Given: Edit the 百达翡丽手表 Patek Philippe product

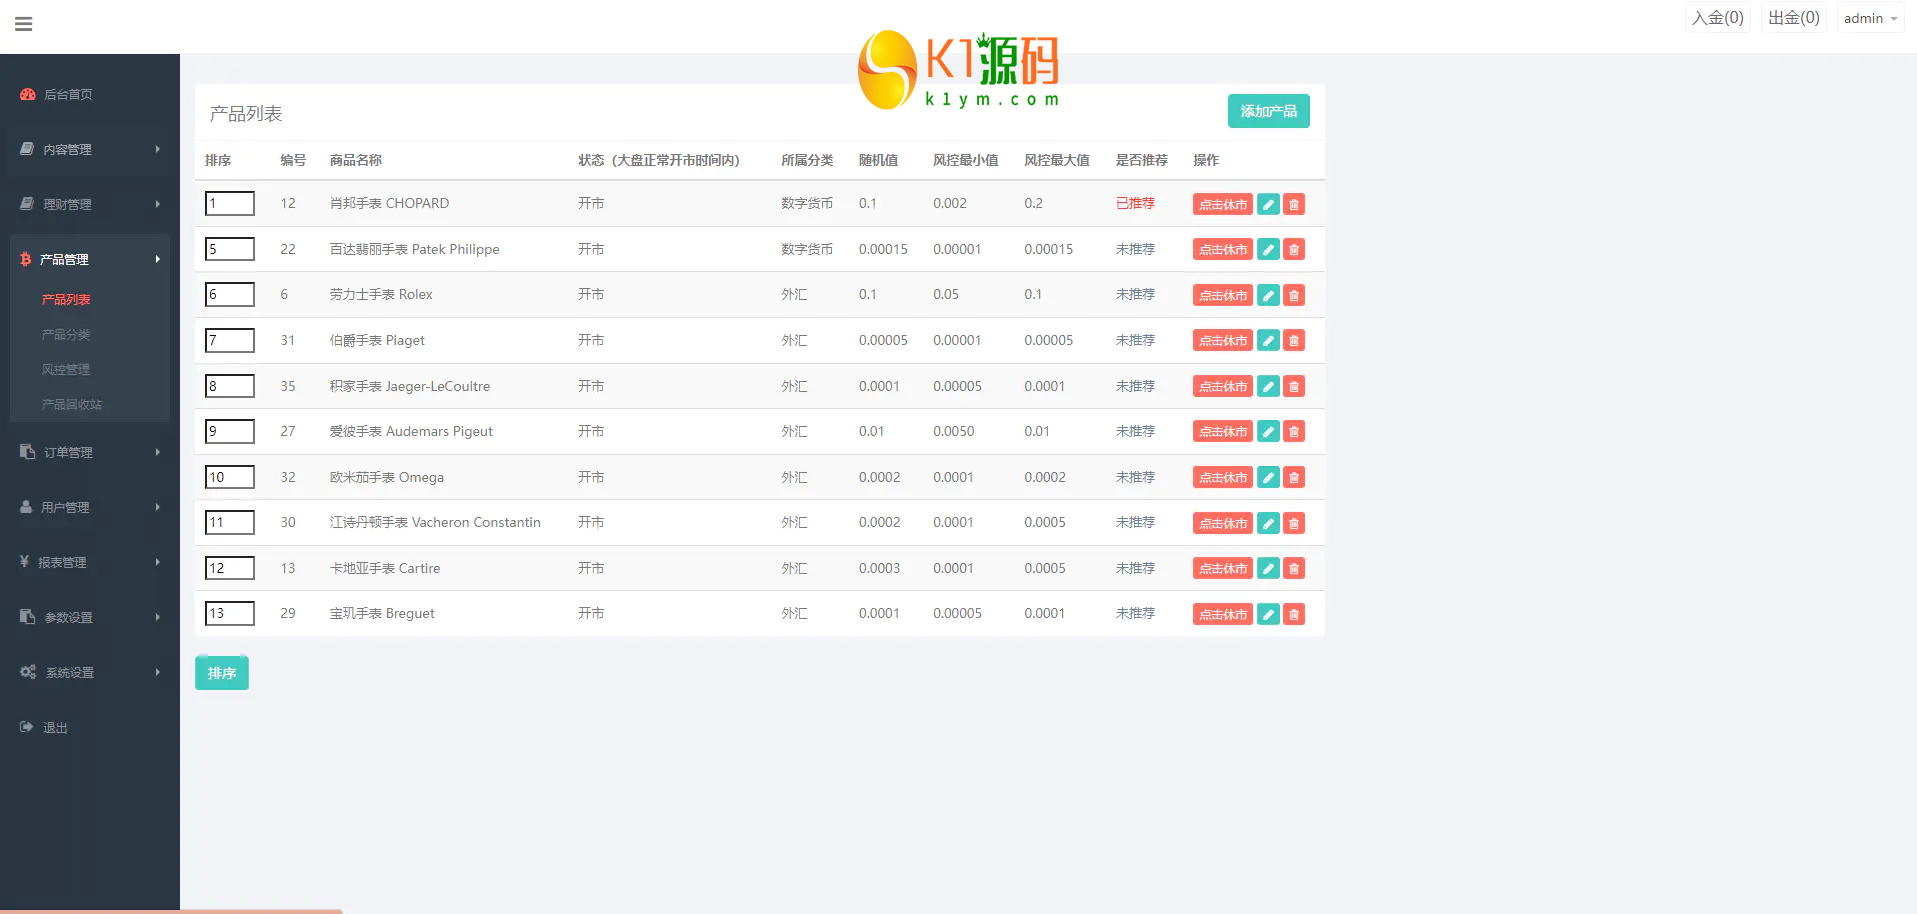Looking at the screenshot, I should [1268, 250].
